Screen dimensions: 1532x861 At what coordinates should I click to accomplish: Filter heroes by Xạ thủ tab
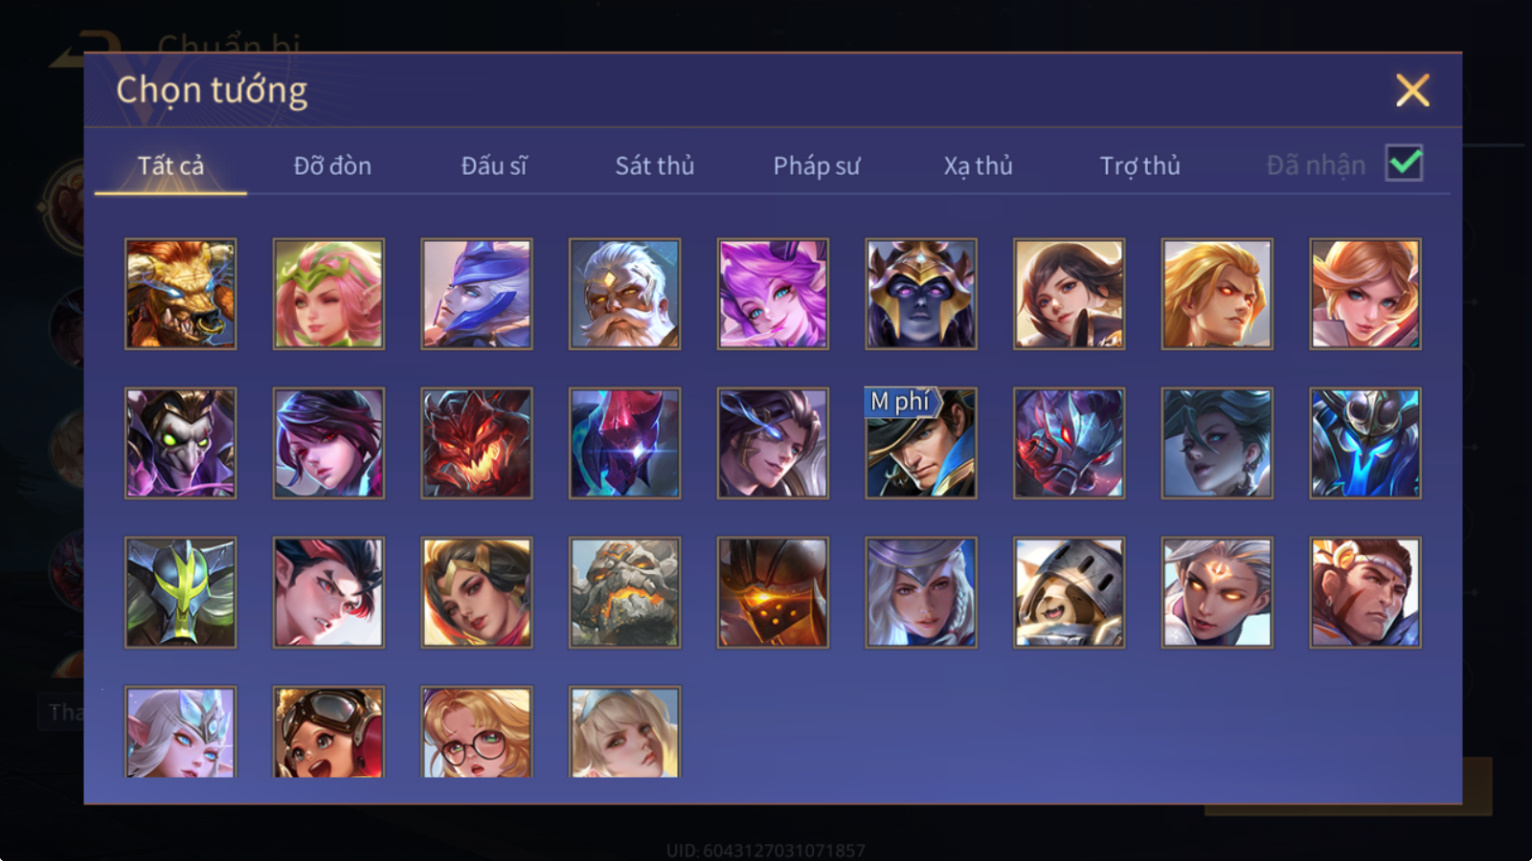tap(978, 165)
